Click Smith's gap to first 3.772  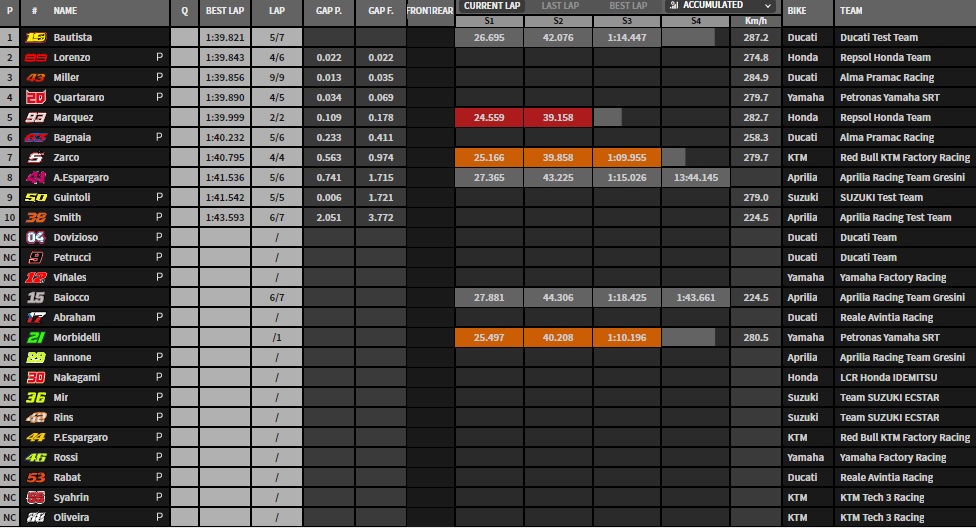pos(380,217)
